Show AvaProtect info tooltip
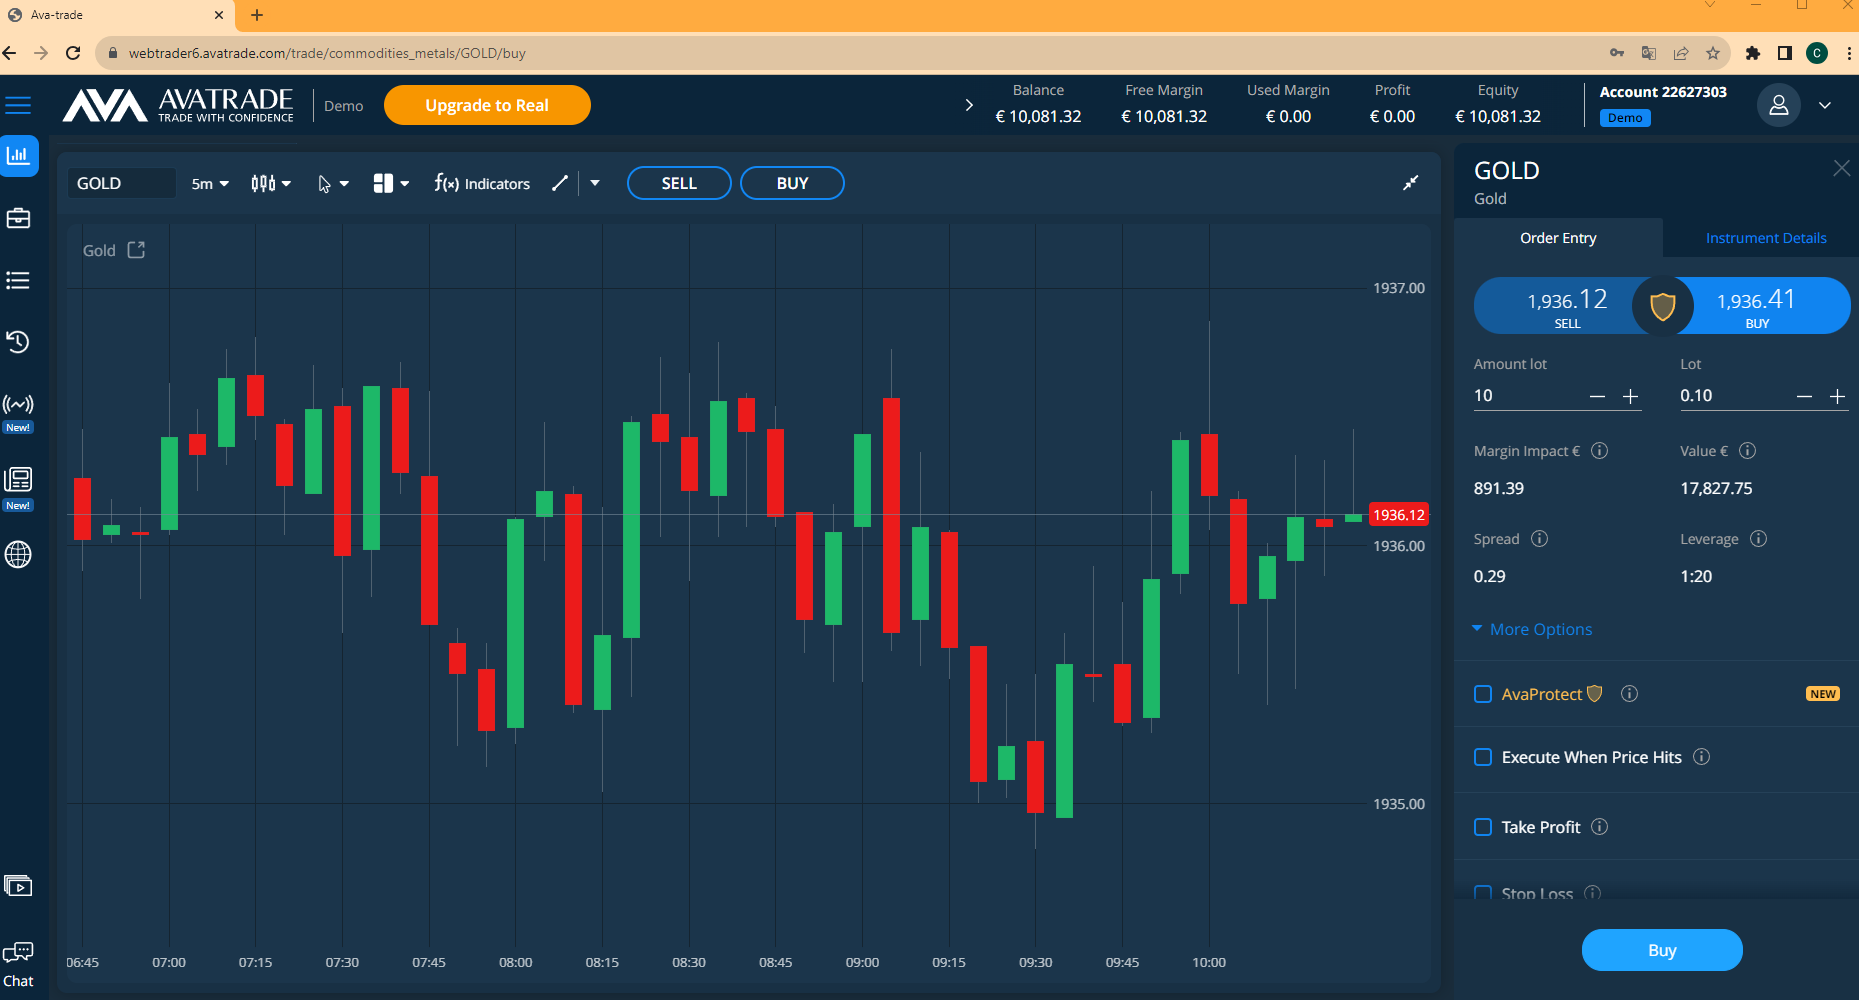Image resolution: width=1859 pixels, height=1000 pixels. [1629, 694]
